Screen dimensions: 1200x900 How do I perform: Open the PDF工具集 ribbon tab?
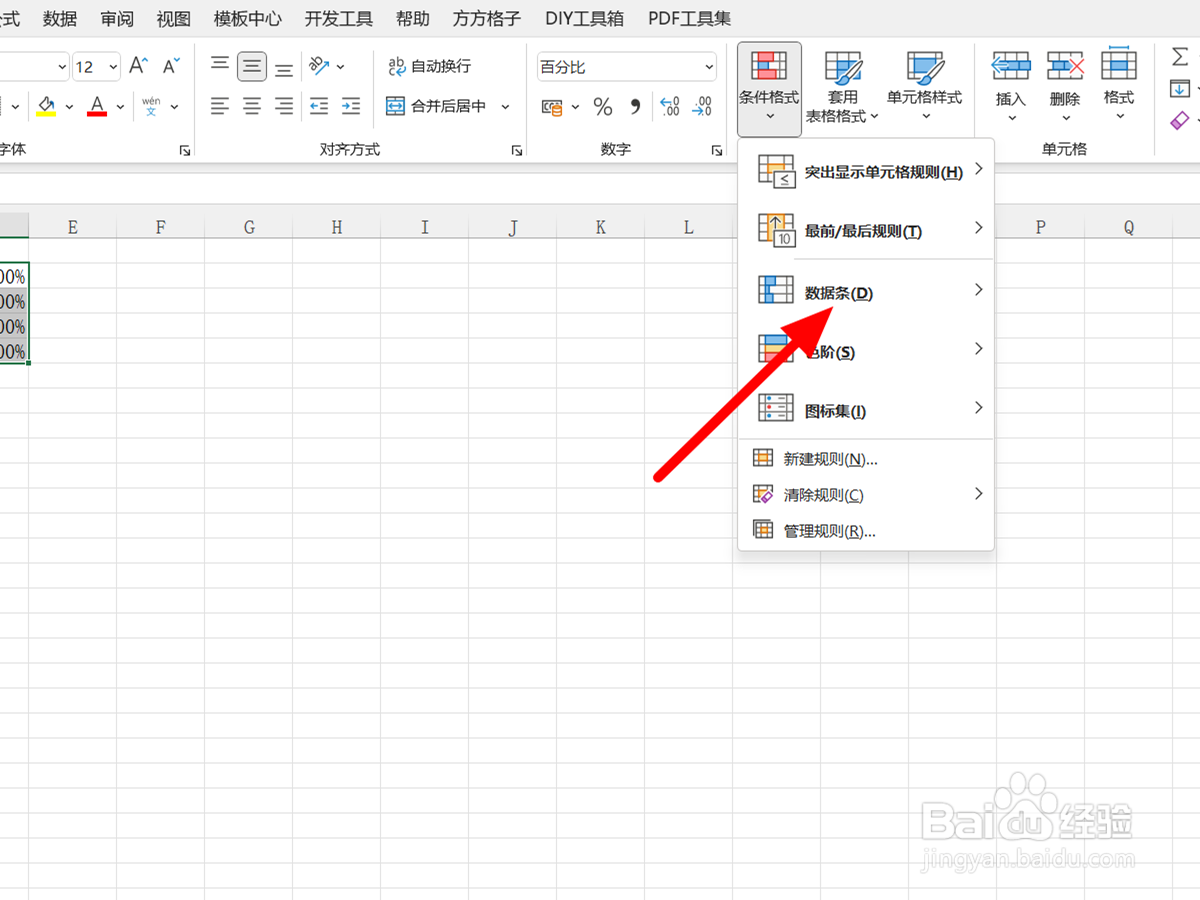click(x=689, y=19)
